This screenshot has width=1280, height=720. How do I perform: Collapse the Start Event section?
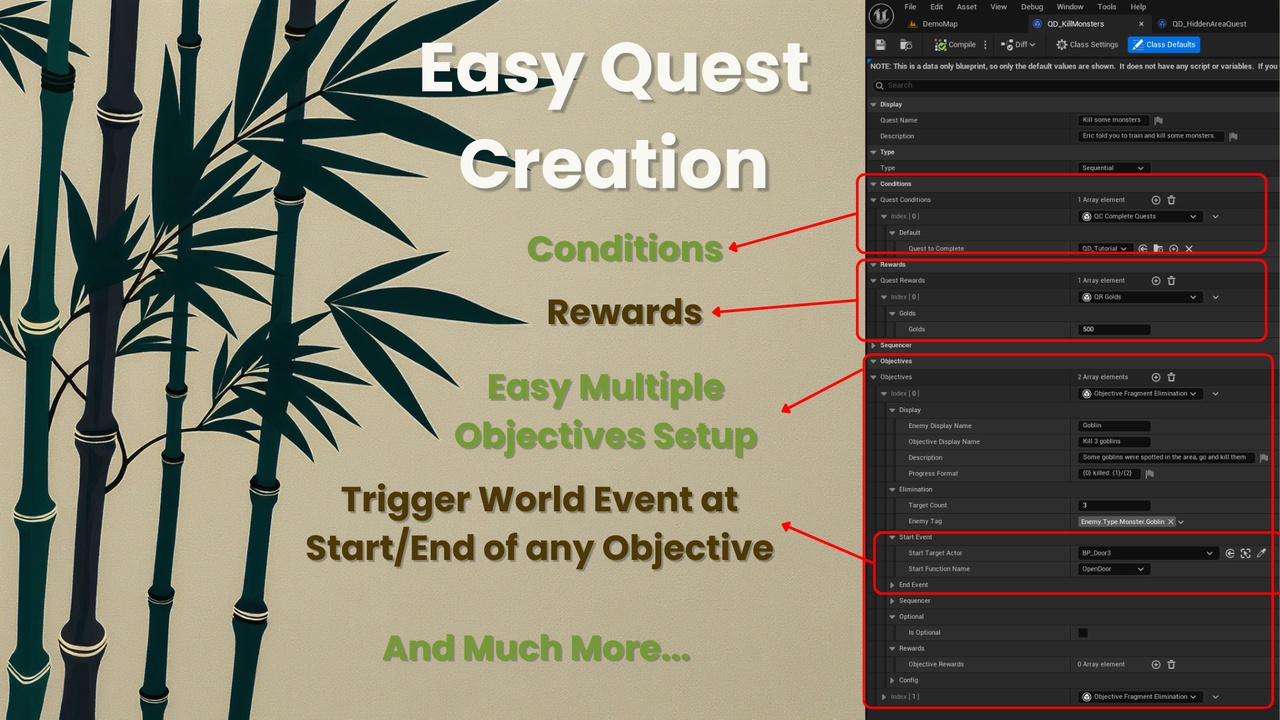892,537
